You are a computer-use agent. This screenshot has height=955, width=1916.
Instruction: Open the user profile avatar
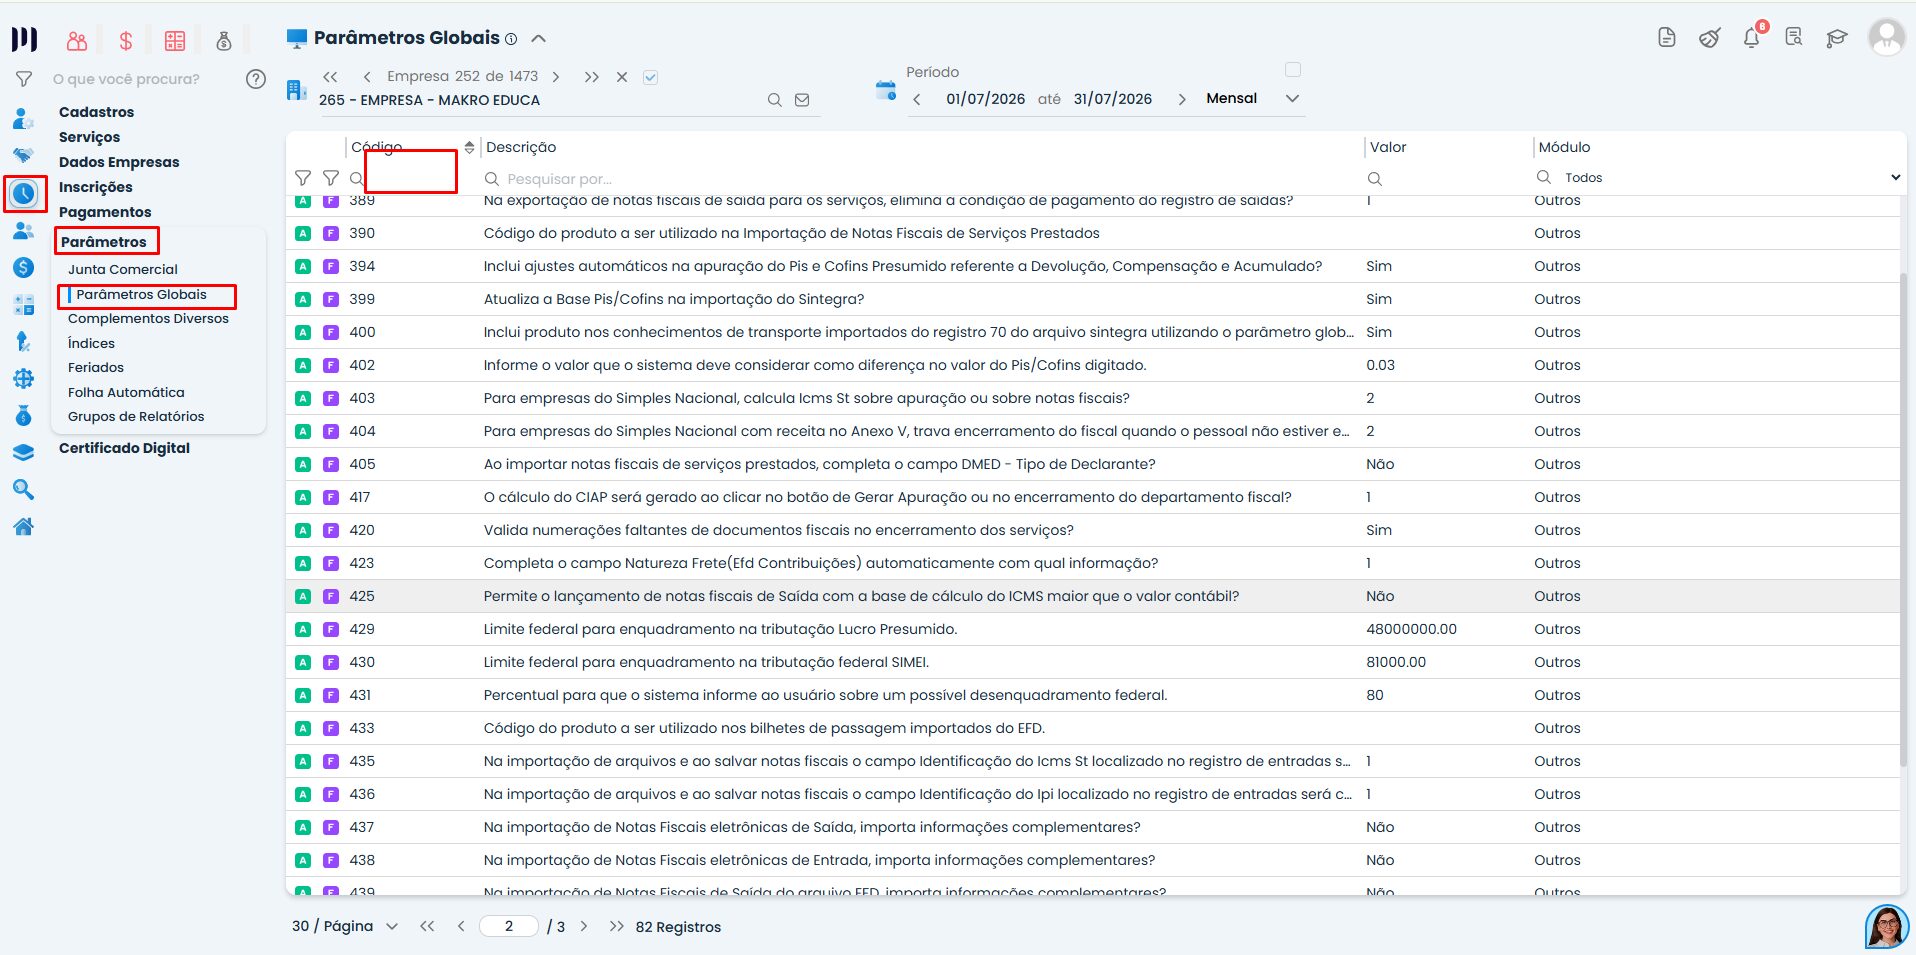pyautogui.click(x=1886, y=38)
